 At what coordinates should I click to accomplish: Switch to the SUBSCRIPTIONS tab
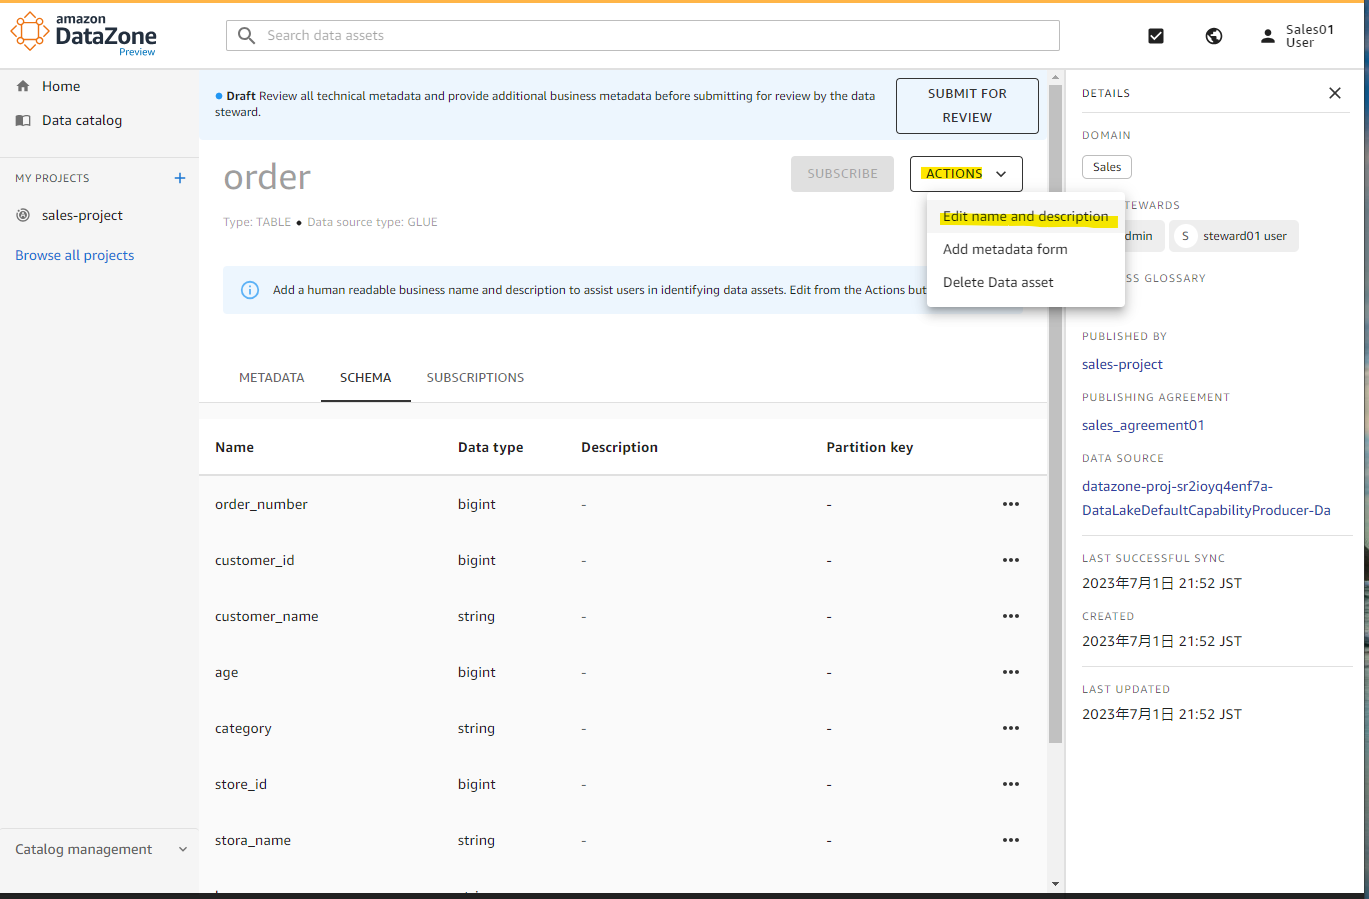tap(475, 377)
